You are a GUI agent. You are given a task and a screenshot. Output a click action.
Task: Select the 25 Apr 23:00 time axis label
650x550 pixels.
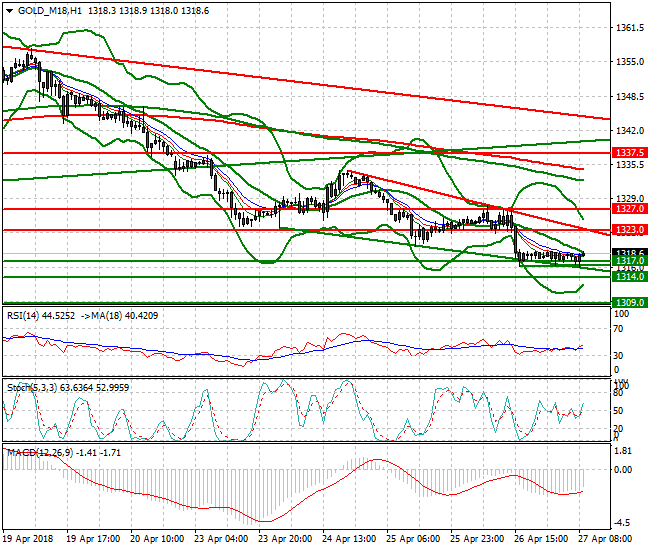click(x=477, y=539)
